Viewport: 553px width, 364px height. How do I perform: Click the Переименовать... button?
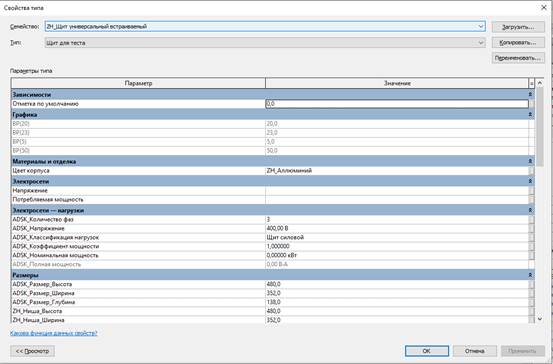click(518, 58)
